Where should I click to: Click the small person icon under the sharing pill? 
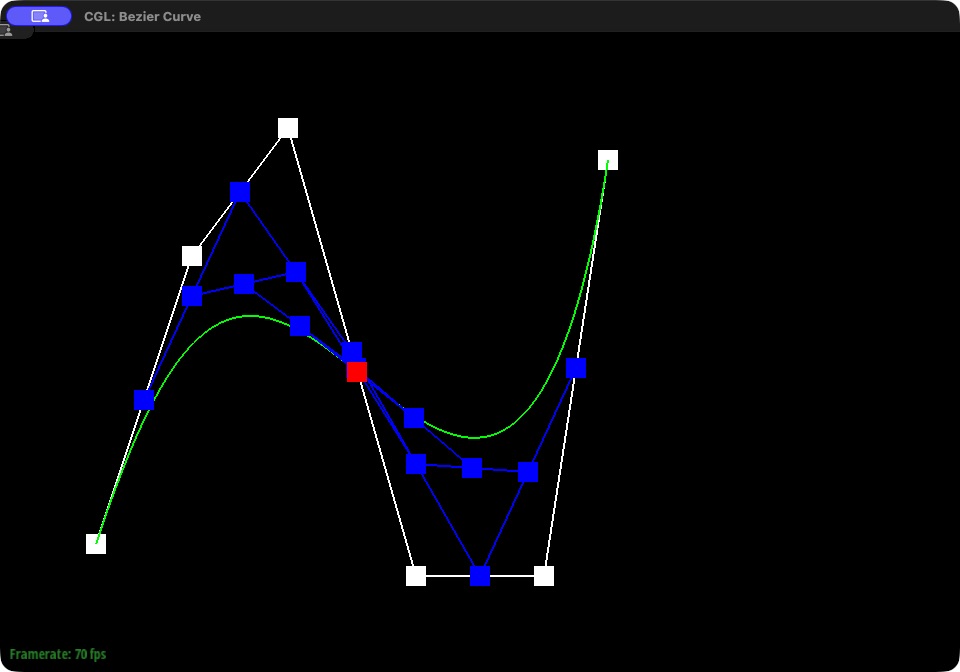[x=7, y=31]
